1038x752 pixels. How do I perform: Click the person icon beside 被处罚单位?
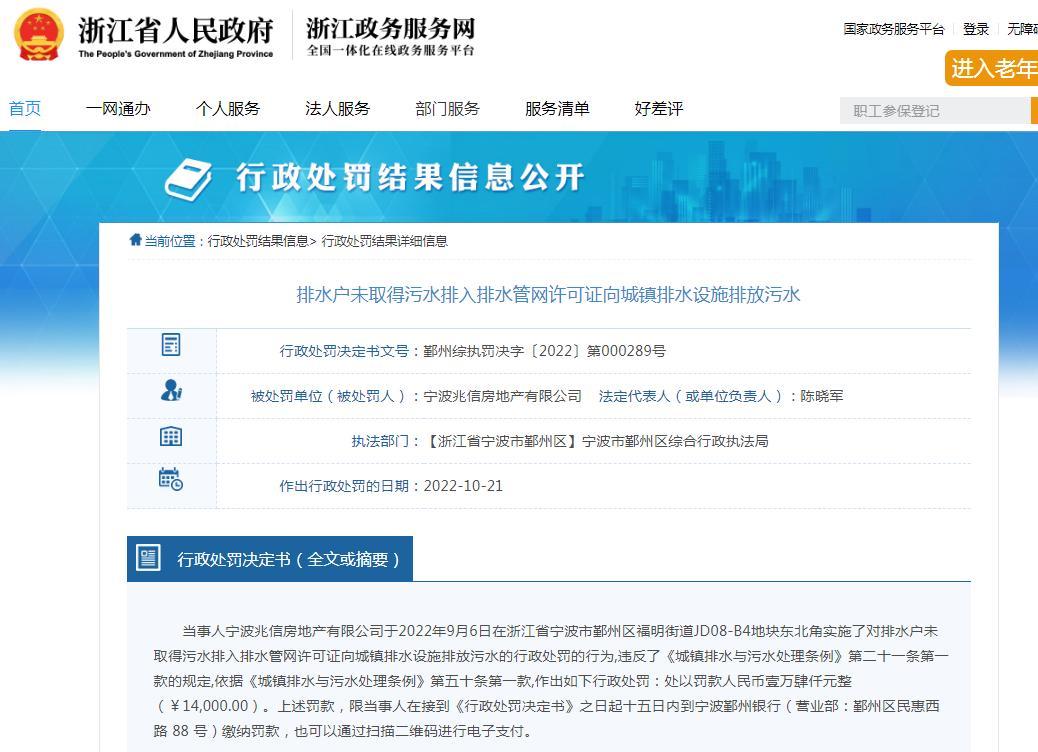(171, 390)
